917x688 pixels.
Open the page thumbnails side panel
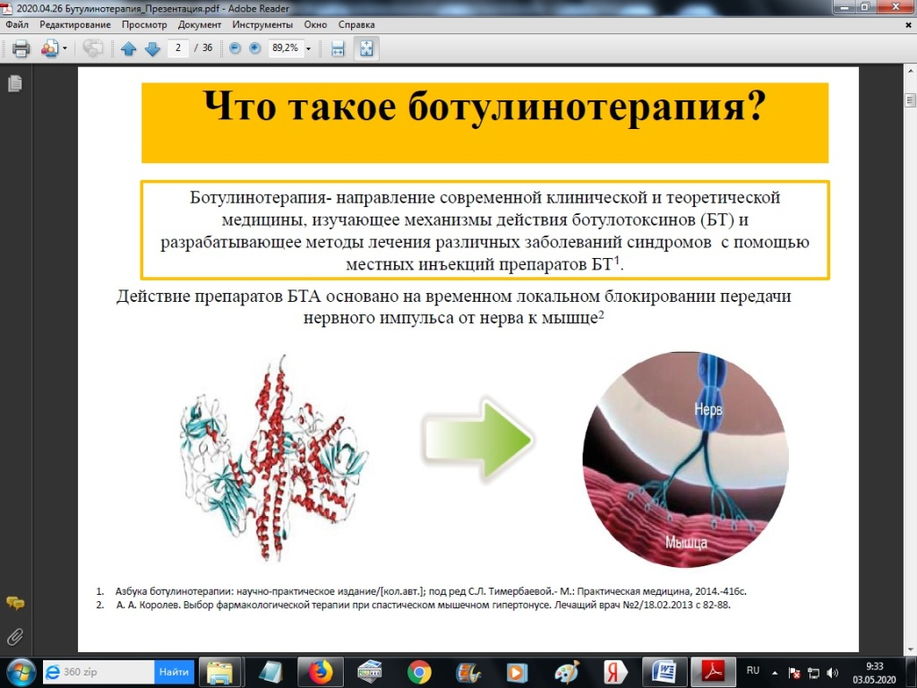click(x=14, y=84)
